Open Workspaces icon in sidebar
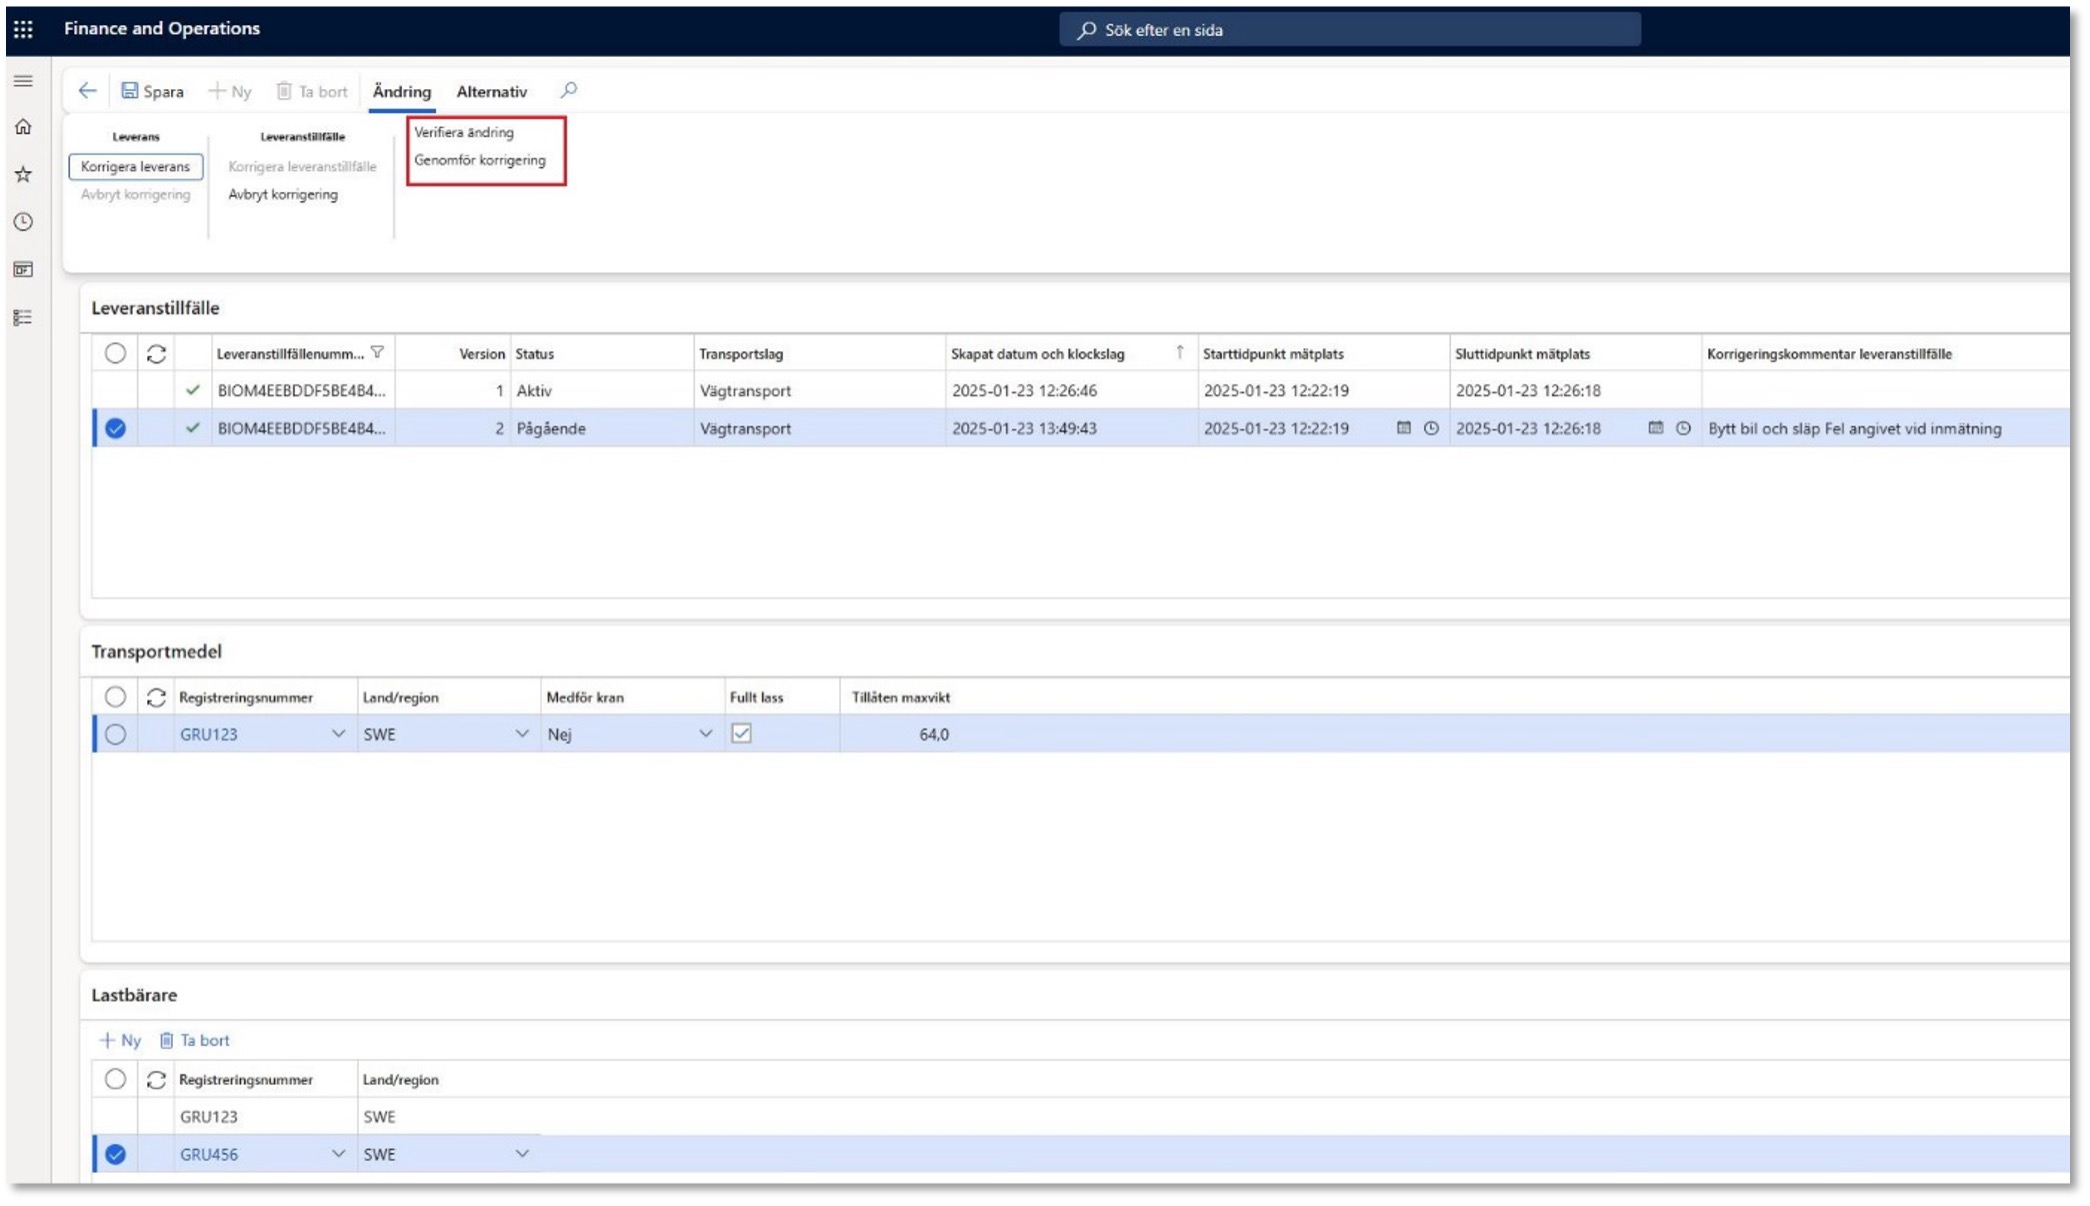The image size is (2090, 1206). tap(23, 270)
